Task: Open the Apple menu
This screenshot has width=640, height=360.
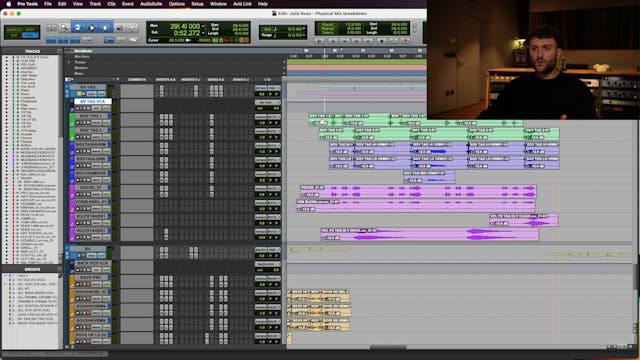Action: 9,4
